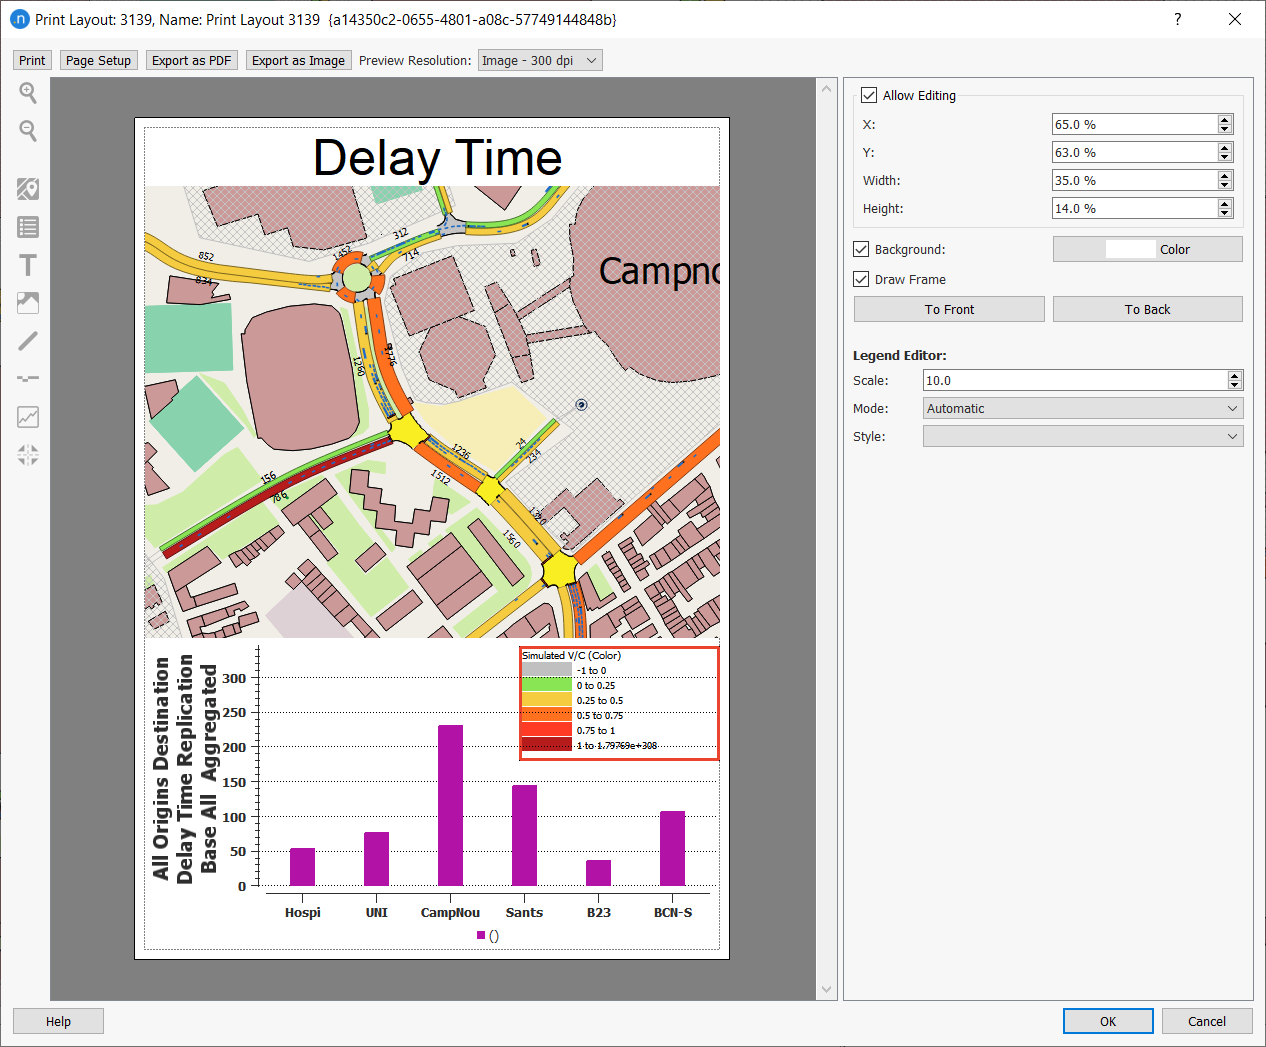Select the Zoom Out tool
Image resolution: width=1266 pixels, height=1047 pixels.
27,130
